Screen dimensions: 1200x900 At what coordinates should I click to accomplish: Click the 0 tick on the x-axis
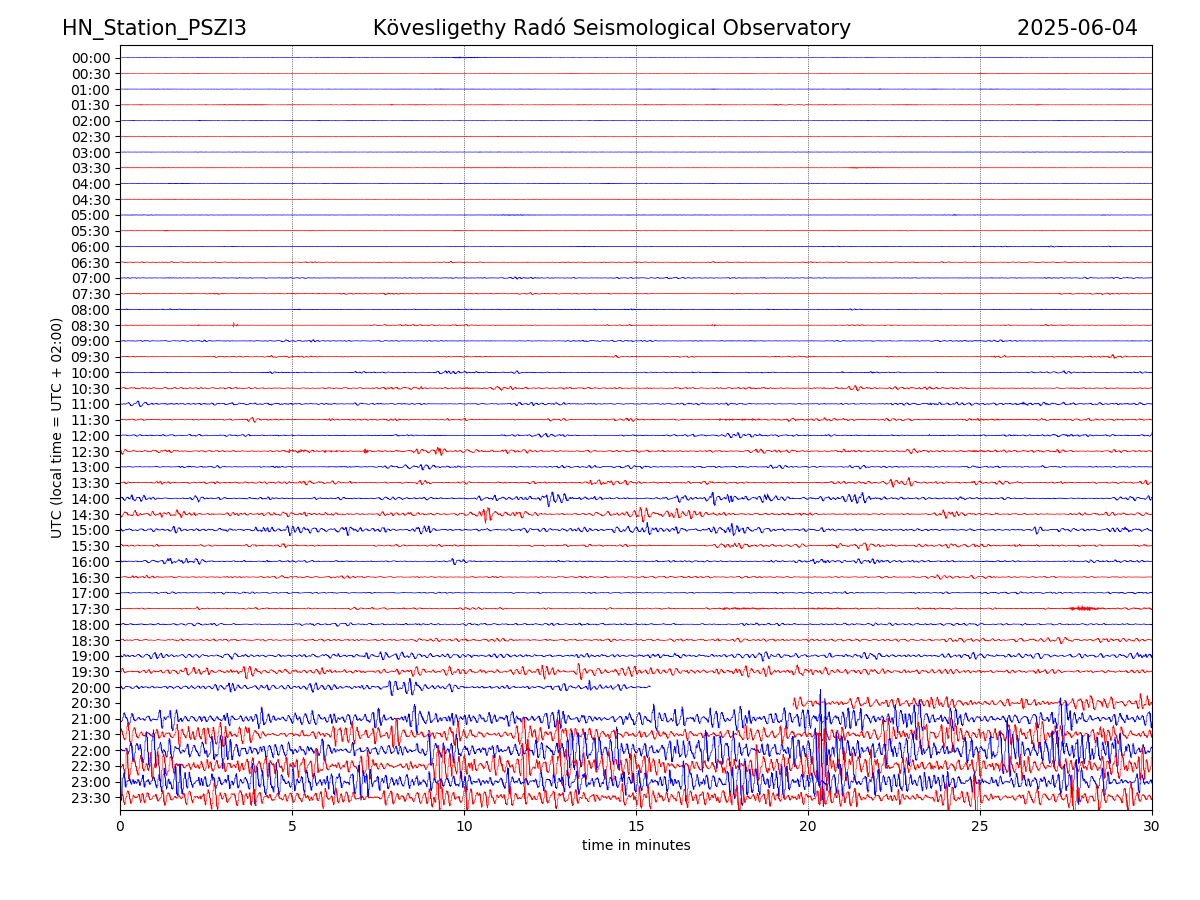point(120,827)
